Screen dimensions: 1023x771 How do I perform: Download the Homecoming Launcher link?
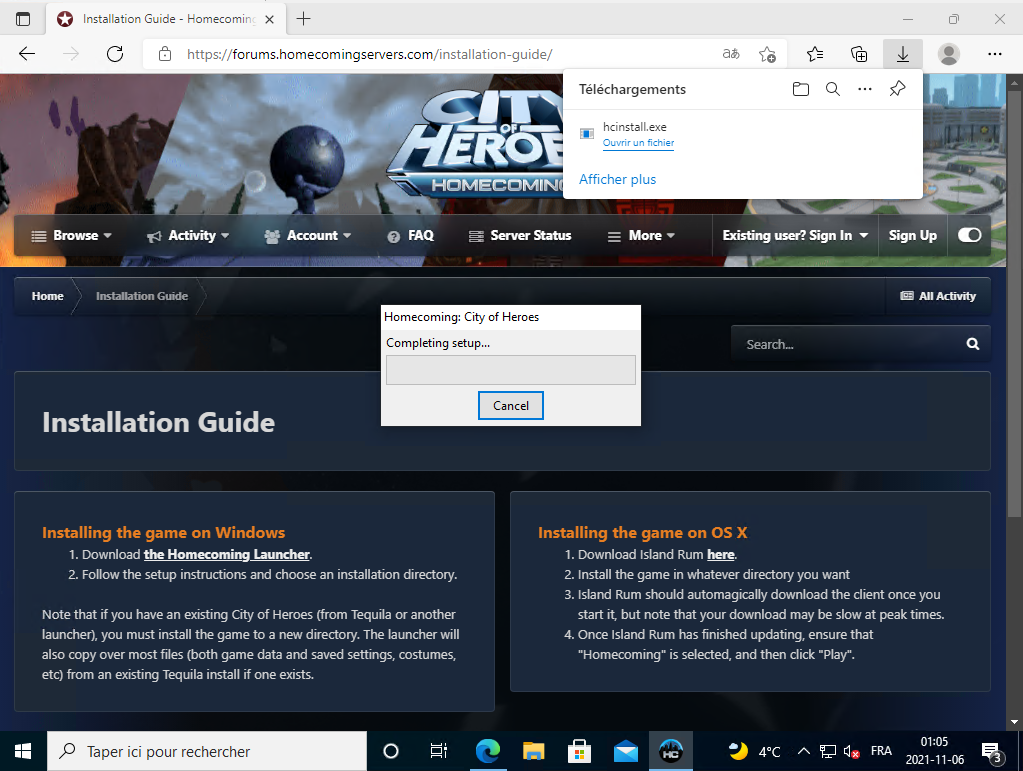[x=226, y=554]
